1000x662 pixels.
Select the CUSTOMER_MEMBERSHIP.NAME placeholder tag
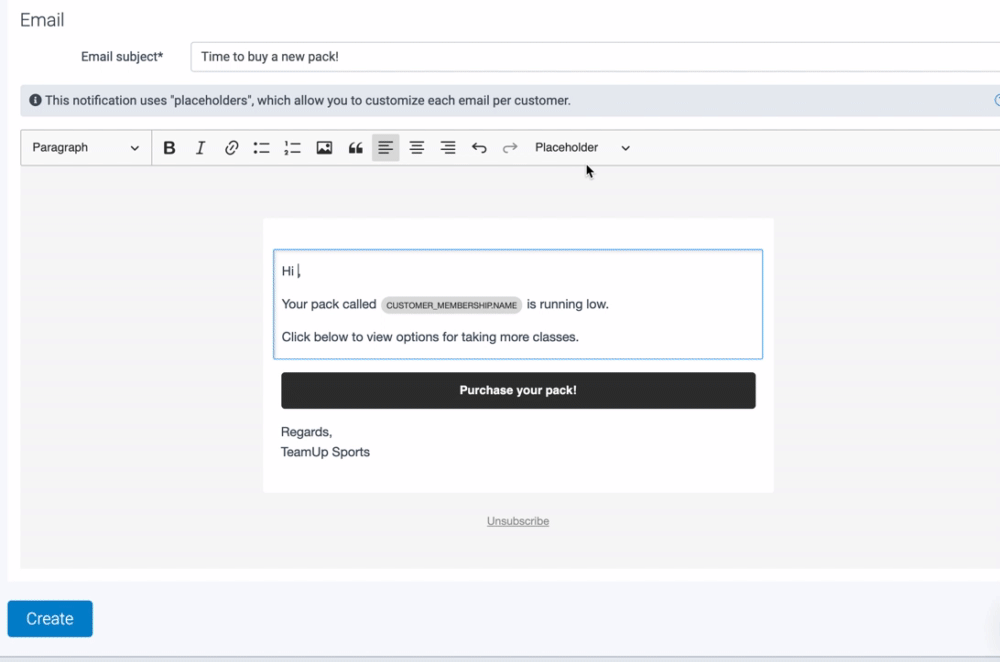[x=452, y=305]
